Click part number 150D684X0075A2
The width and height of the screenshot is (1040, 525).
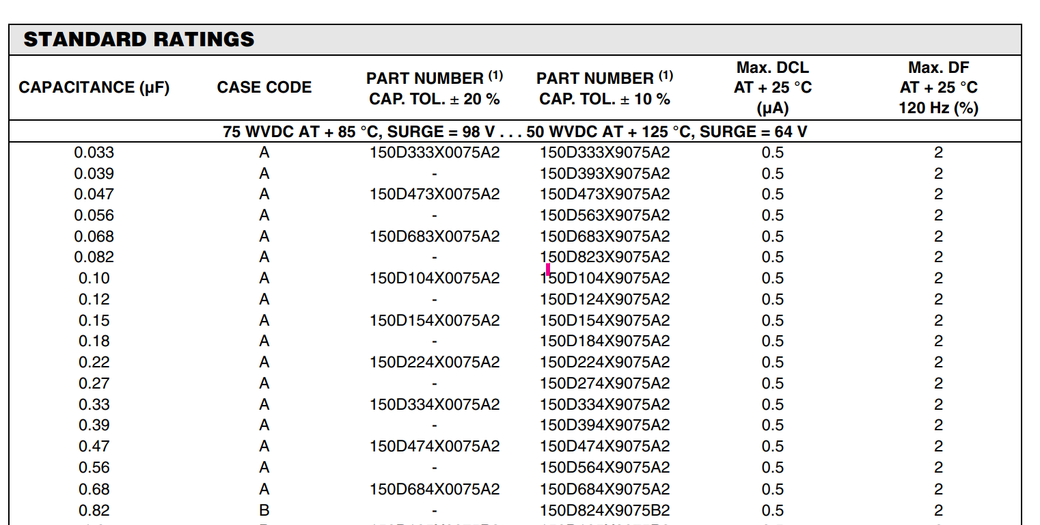point(434,489)
